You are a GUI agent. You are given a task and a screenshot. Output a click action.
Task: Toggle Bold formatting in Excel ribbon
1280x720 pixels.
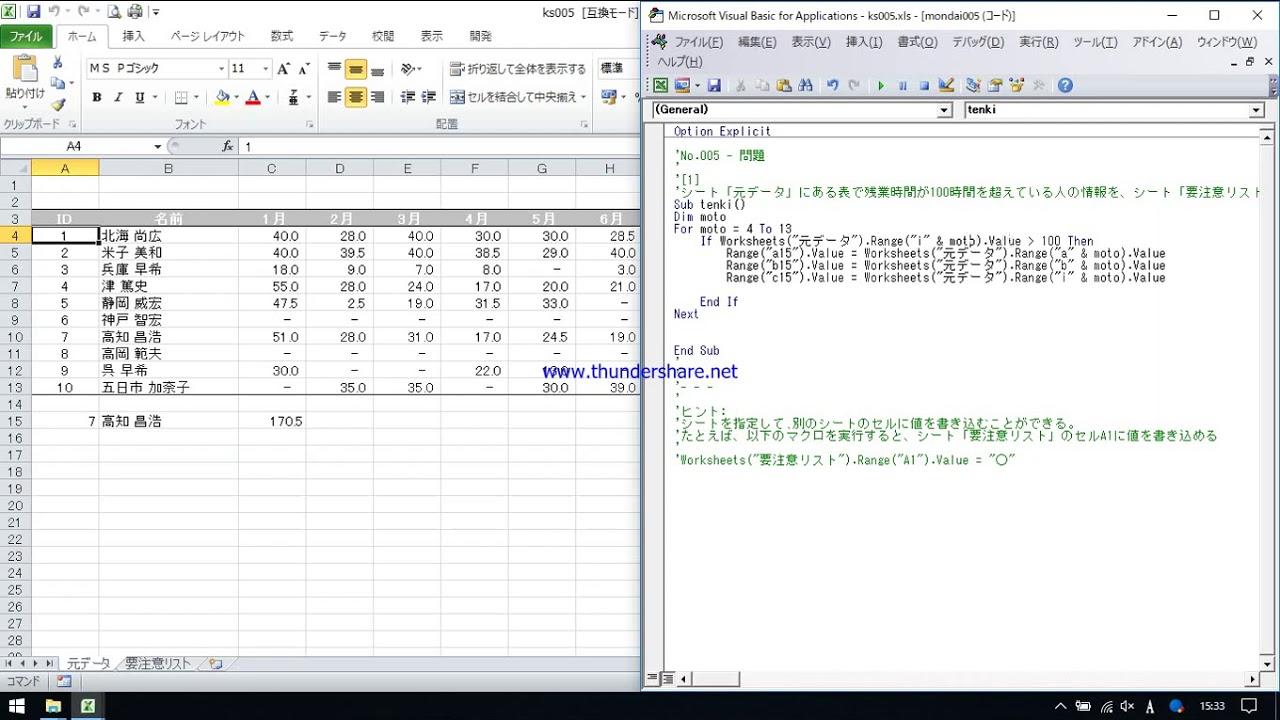[97, 98]
